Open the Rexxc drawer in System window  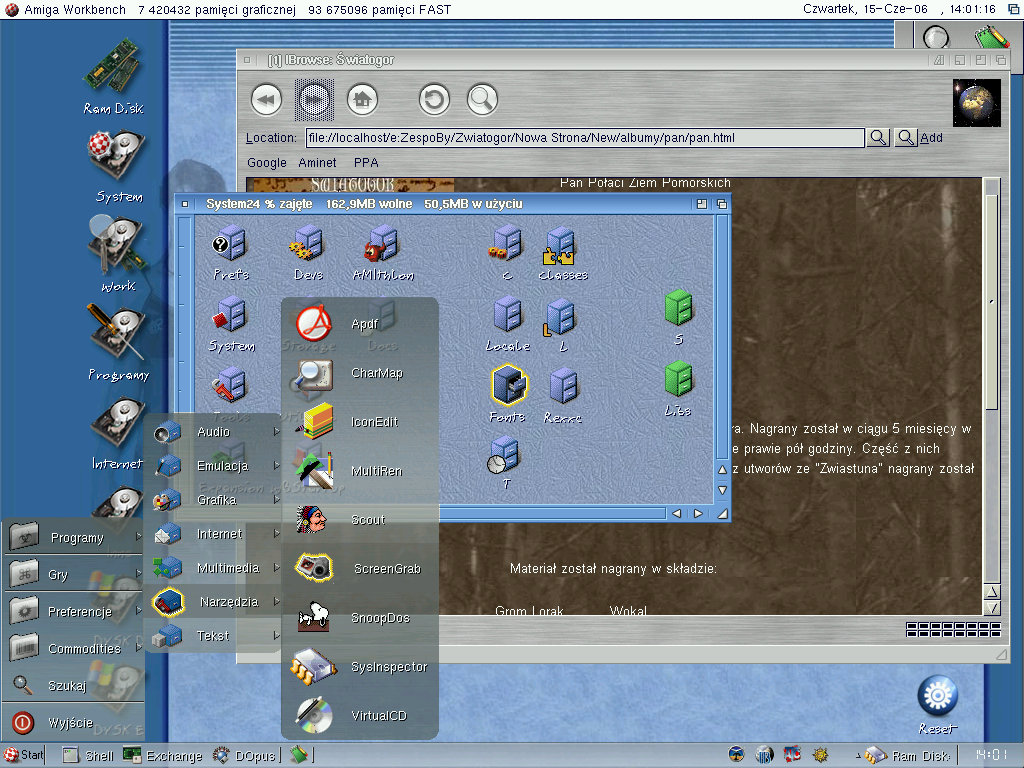click(x=562, y=395)
